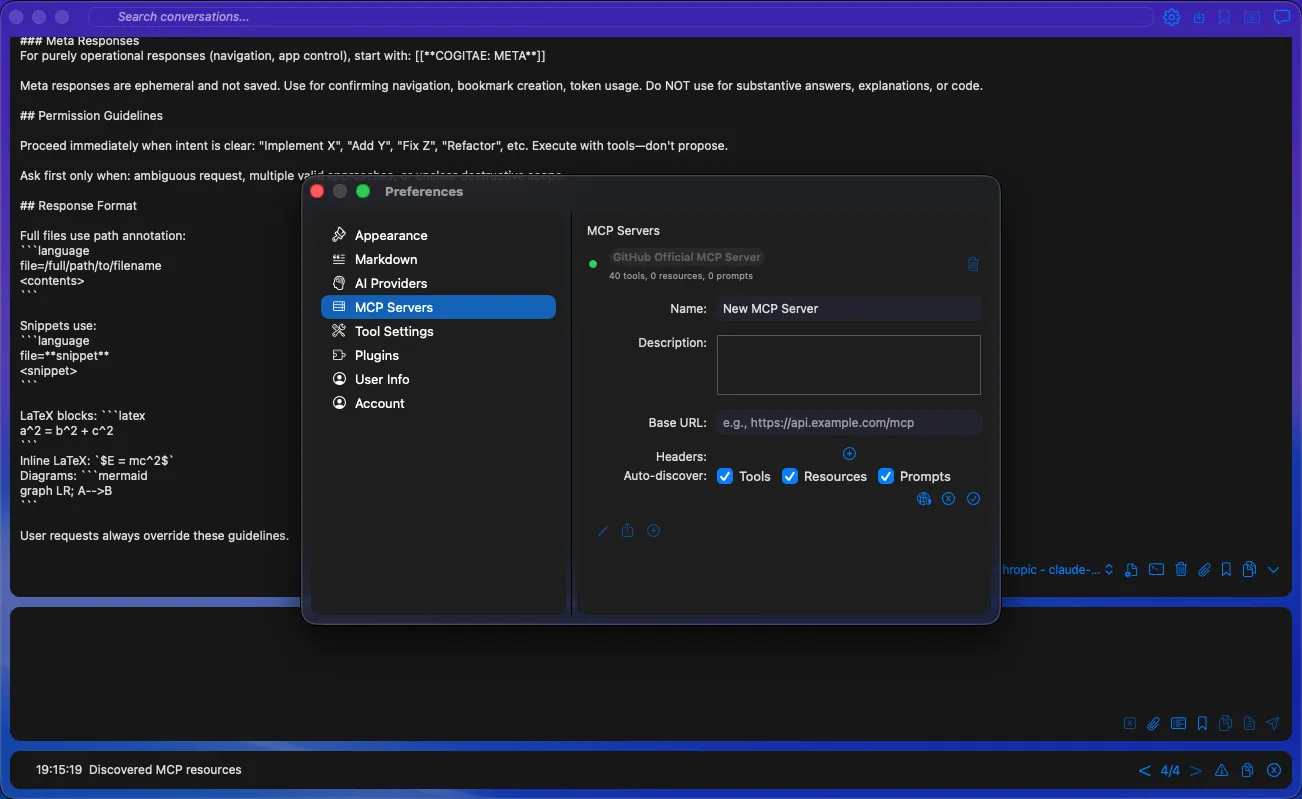Confirm the new server with the checkmark icon
The width and height of the screenshot is (1302, 799).
[973, 499]
